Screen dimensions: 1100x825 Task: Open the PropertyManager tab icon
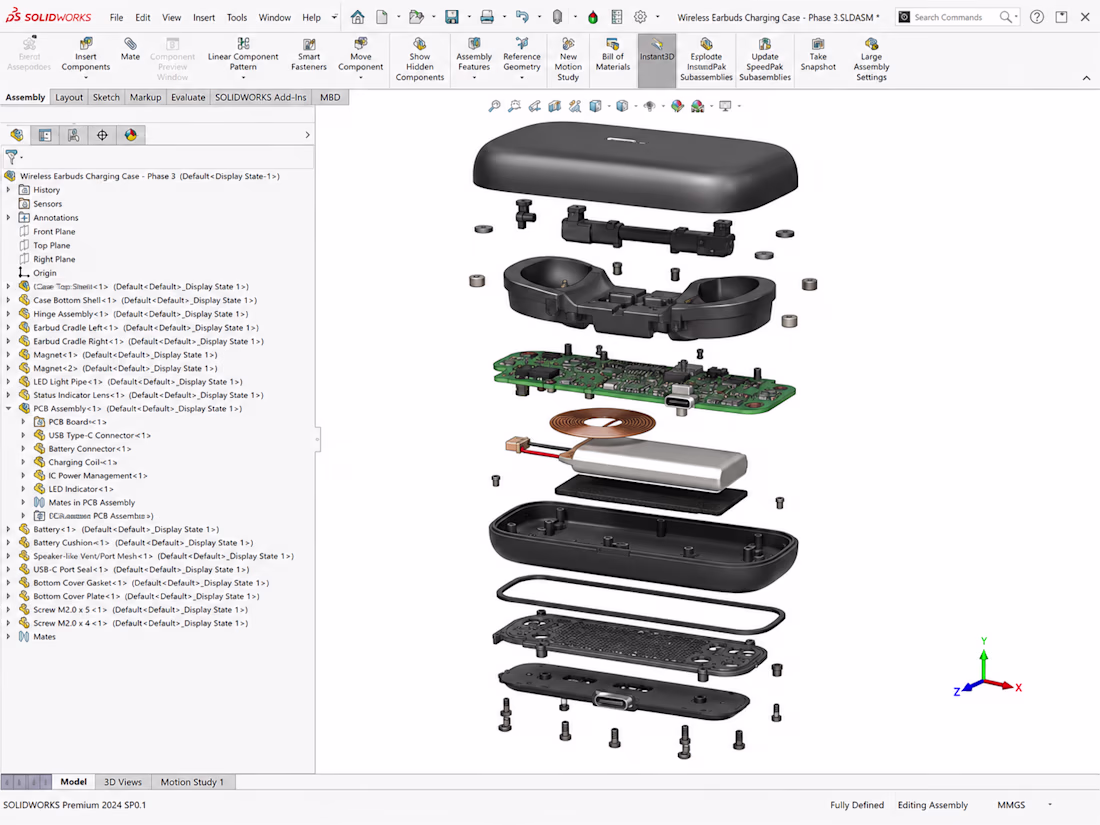tap(45, 135)
